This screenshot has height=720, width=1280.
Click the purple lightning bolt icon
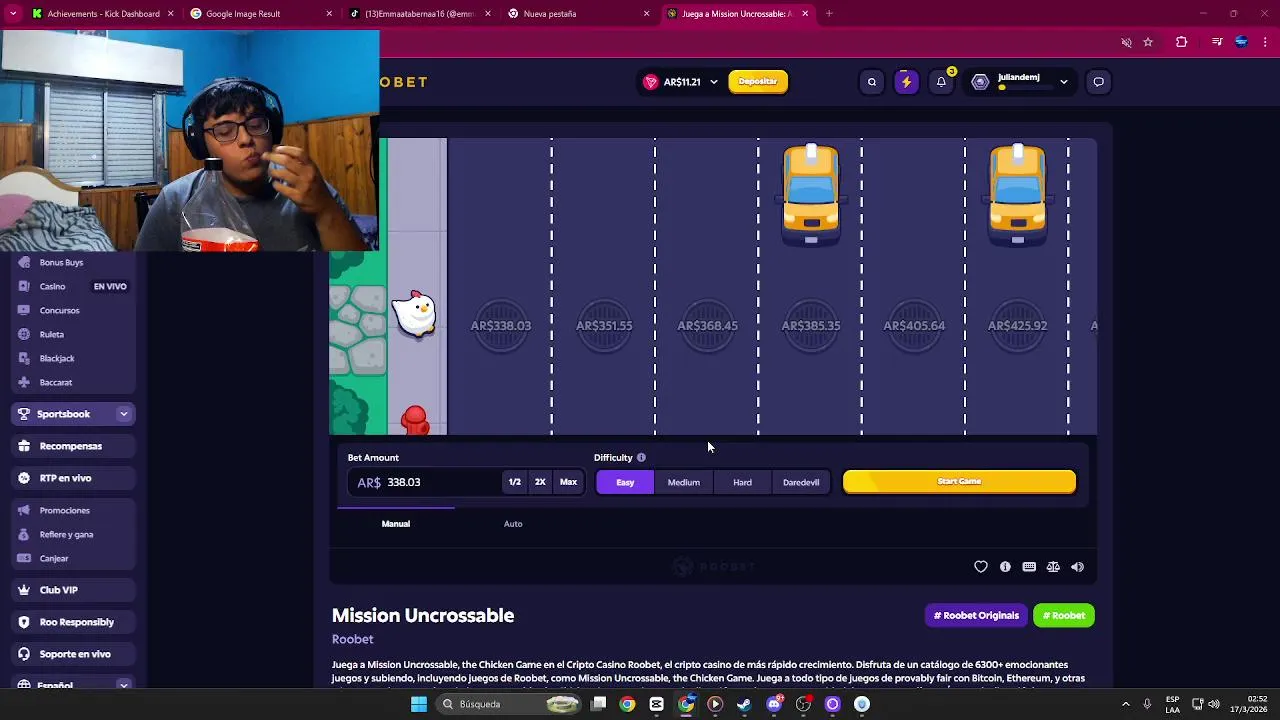(x=906, y=82)
